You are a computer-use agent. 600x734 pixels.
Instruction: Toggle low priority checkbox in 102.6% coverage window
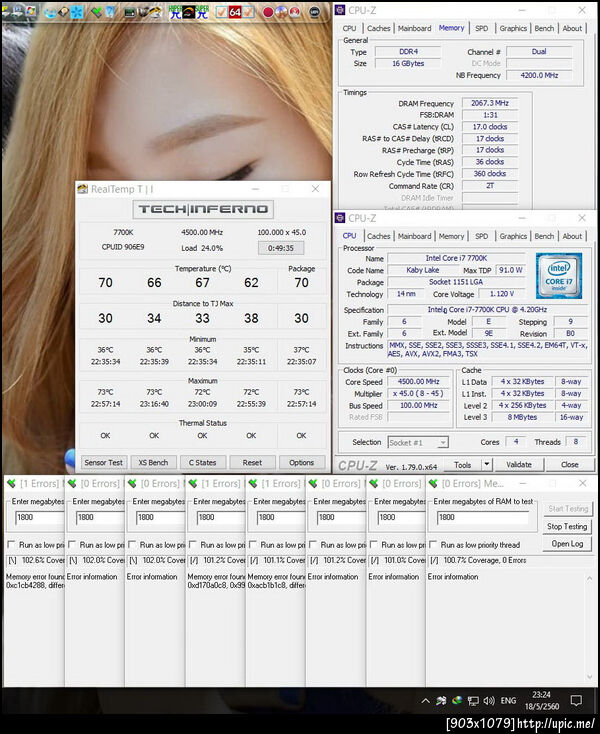(11, 544)
